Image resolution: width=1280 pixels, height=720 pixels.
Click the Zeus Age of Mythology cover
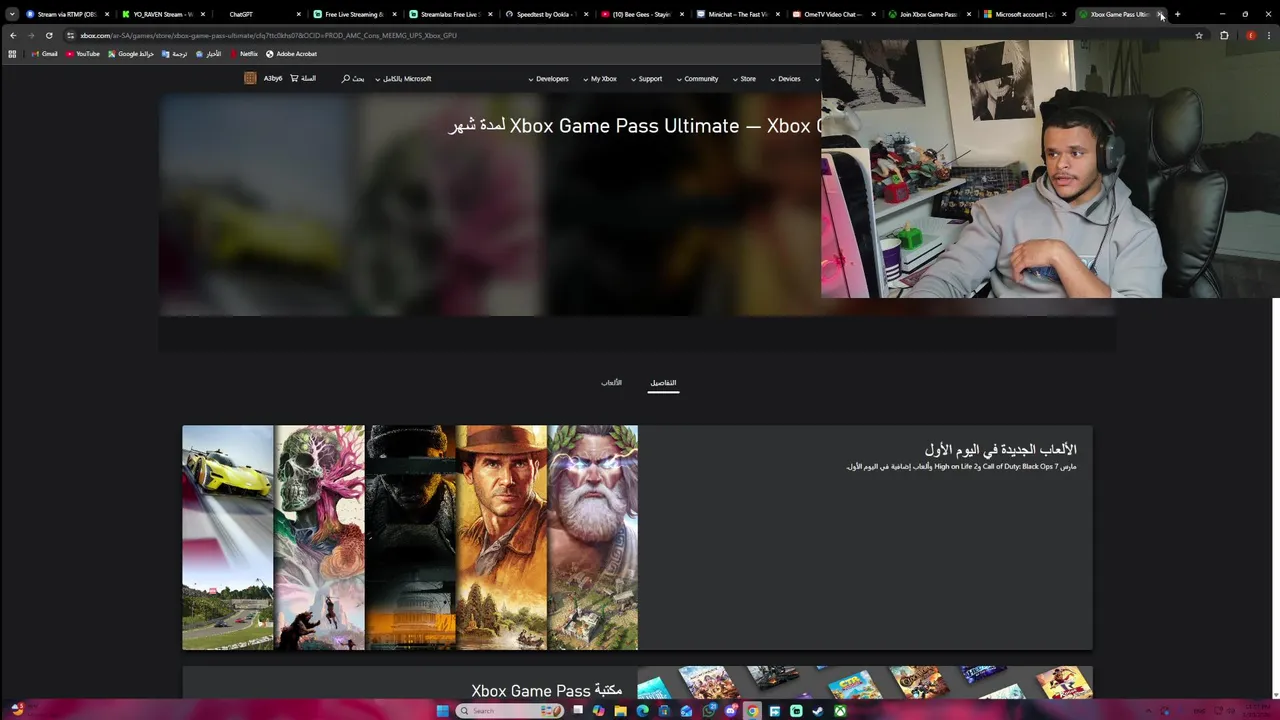point(593,537)
